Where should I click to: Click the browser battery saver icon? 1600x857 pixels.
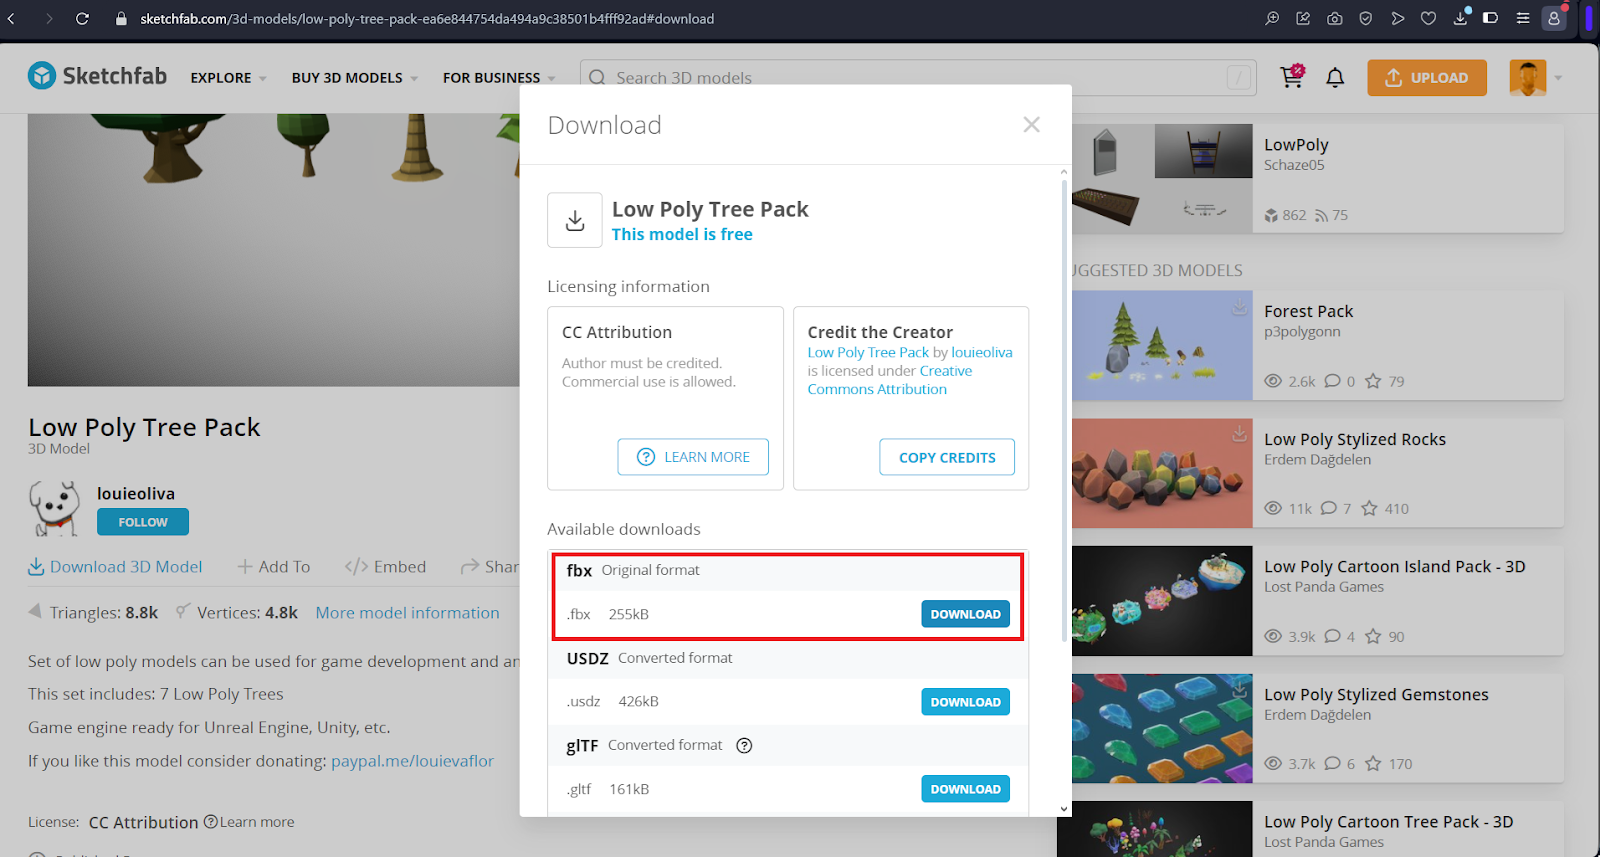click(1490, 18)
